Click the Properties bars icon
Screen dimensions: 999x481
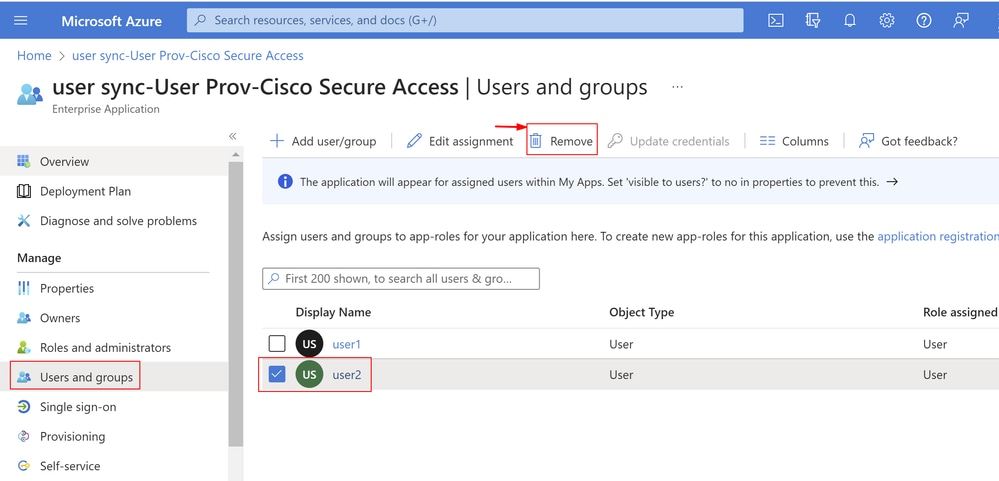(x=24, y=288)
